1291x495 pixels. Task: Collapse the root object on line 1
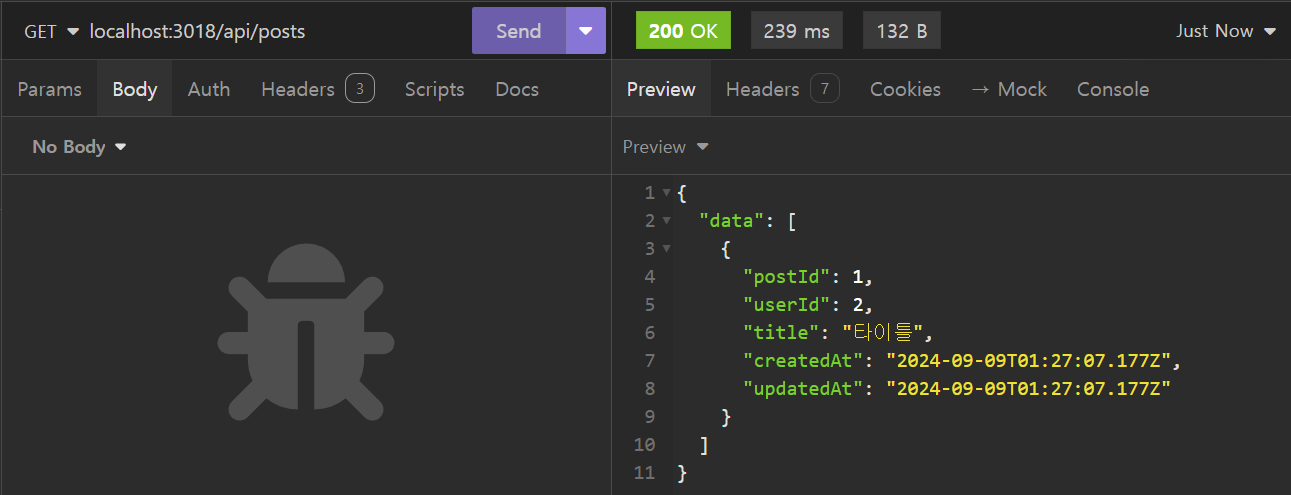(666, 192)
